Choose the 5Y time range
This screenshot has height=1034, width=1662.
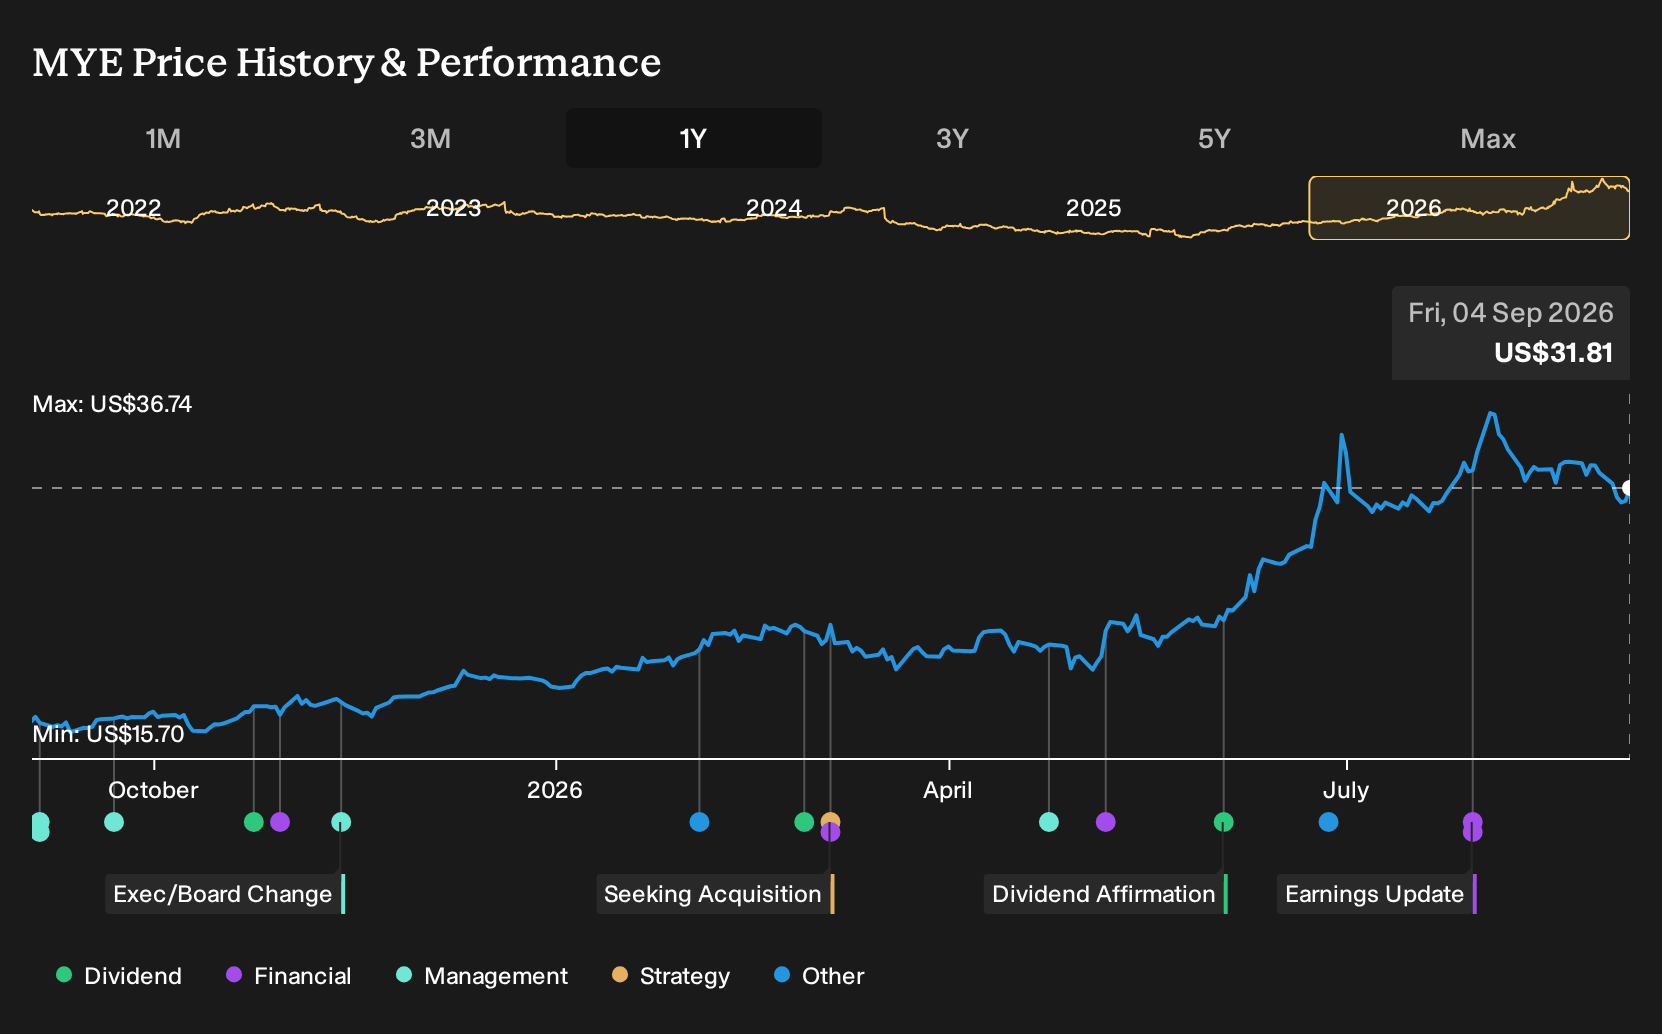tap(1214, 138)
